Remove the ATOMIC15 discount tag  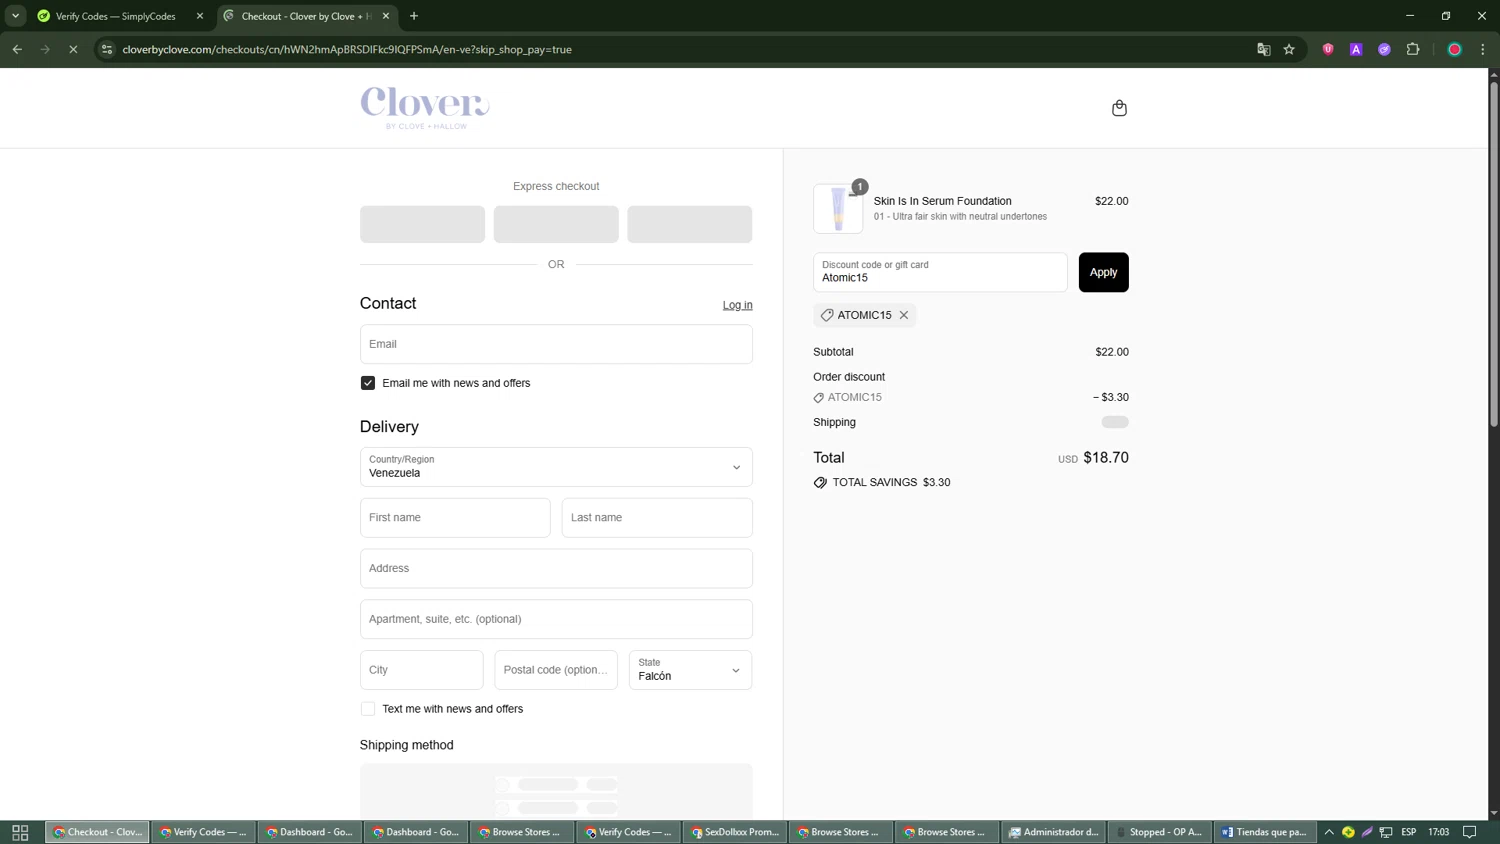click(904, 315)
